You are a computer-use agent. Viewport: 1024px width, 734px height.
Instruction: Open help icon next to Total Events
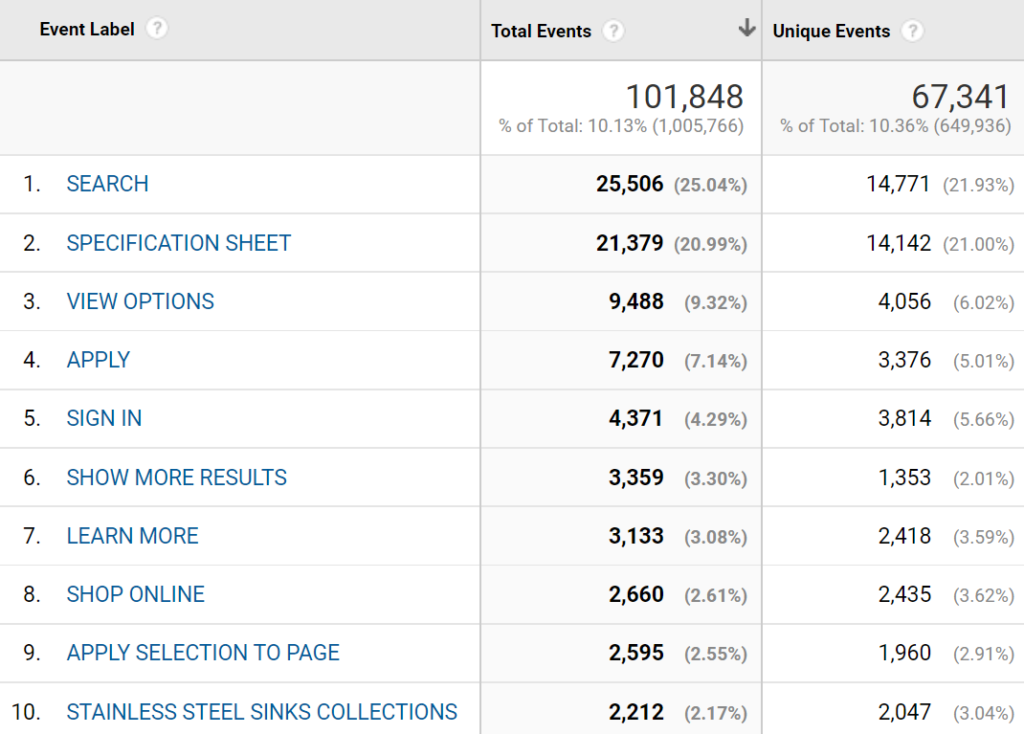tap(613, 31)
